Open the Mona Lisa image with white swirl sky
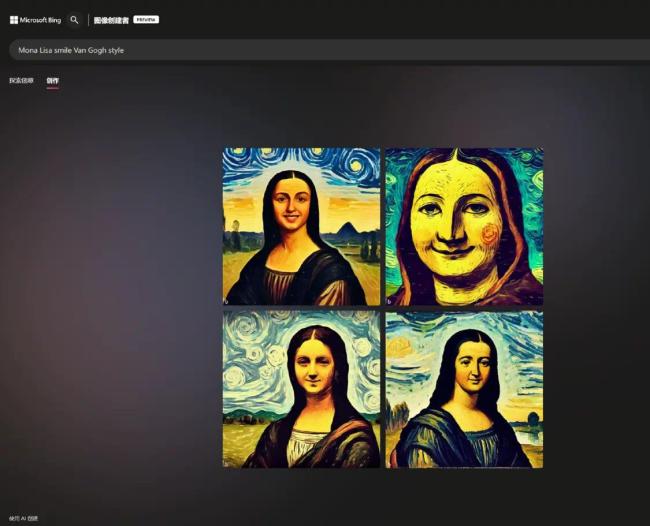 coord(301,390)
